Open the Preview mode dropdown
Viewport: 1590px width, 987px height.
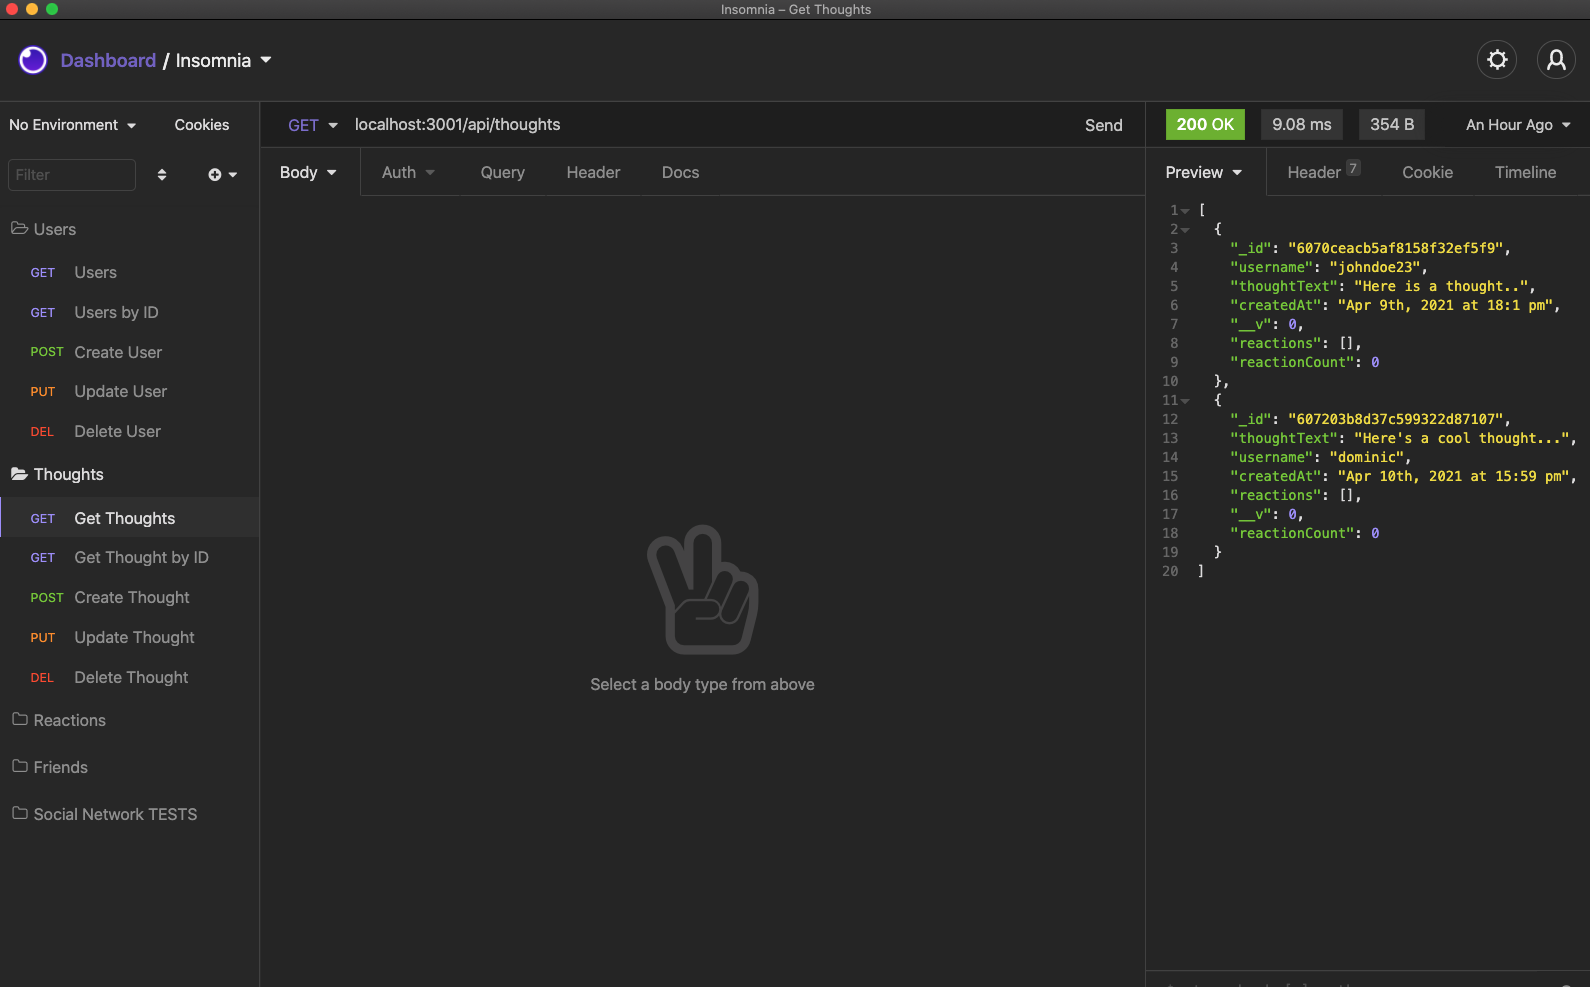click(1204, 172)
